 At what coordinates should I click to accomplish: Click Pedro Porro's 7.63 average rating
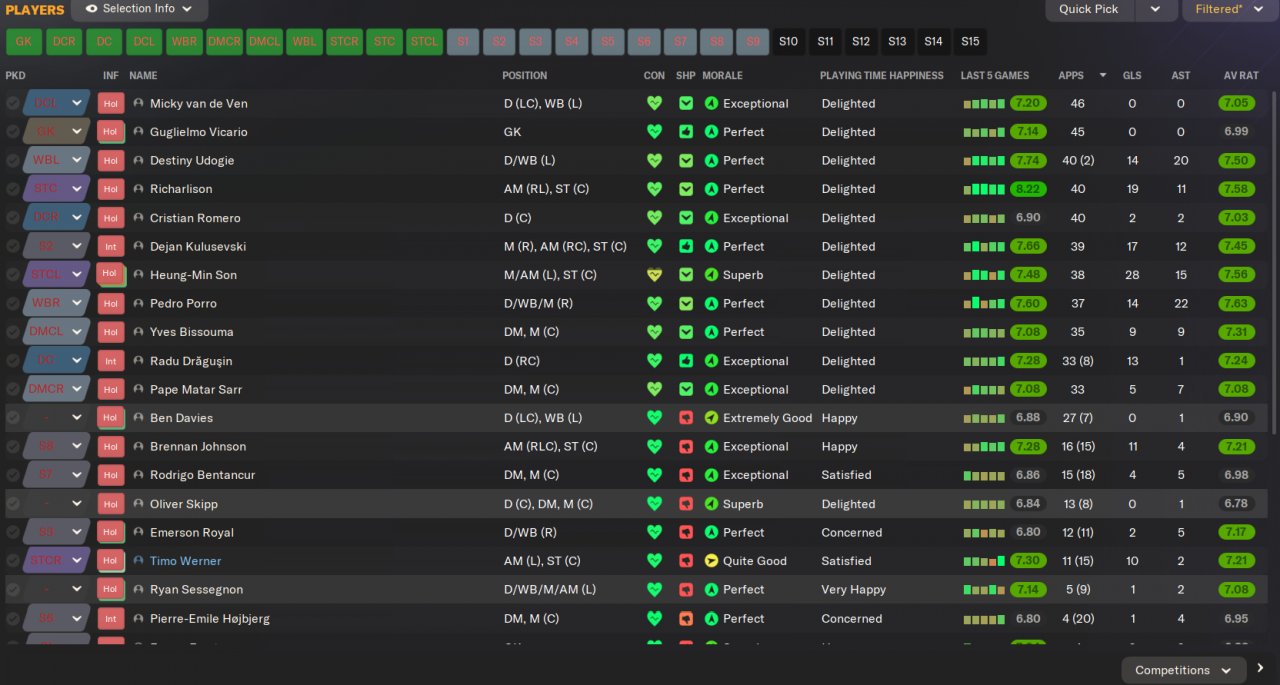(1236, 303)
